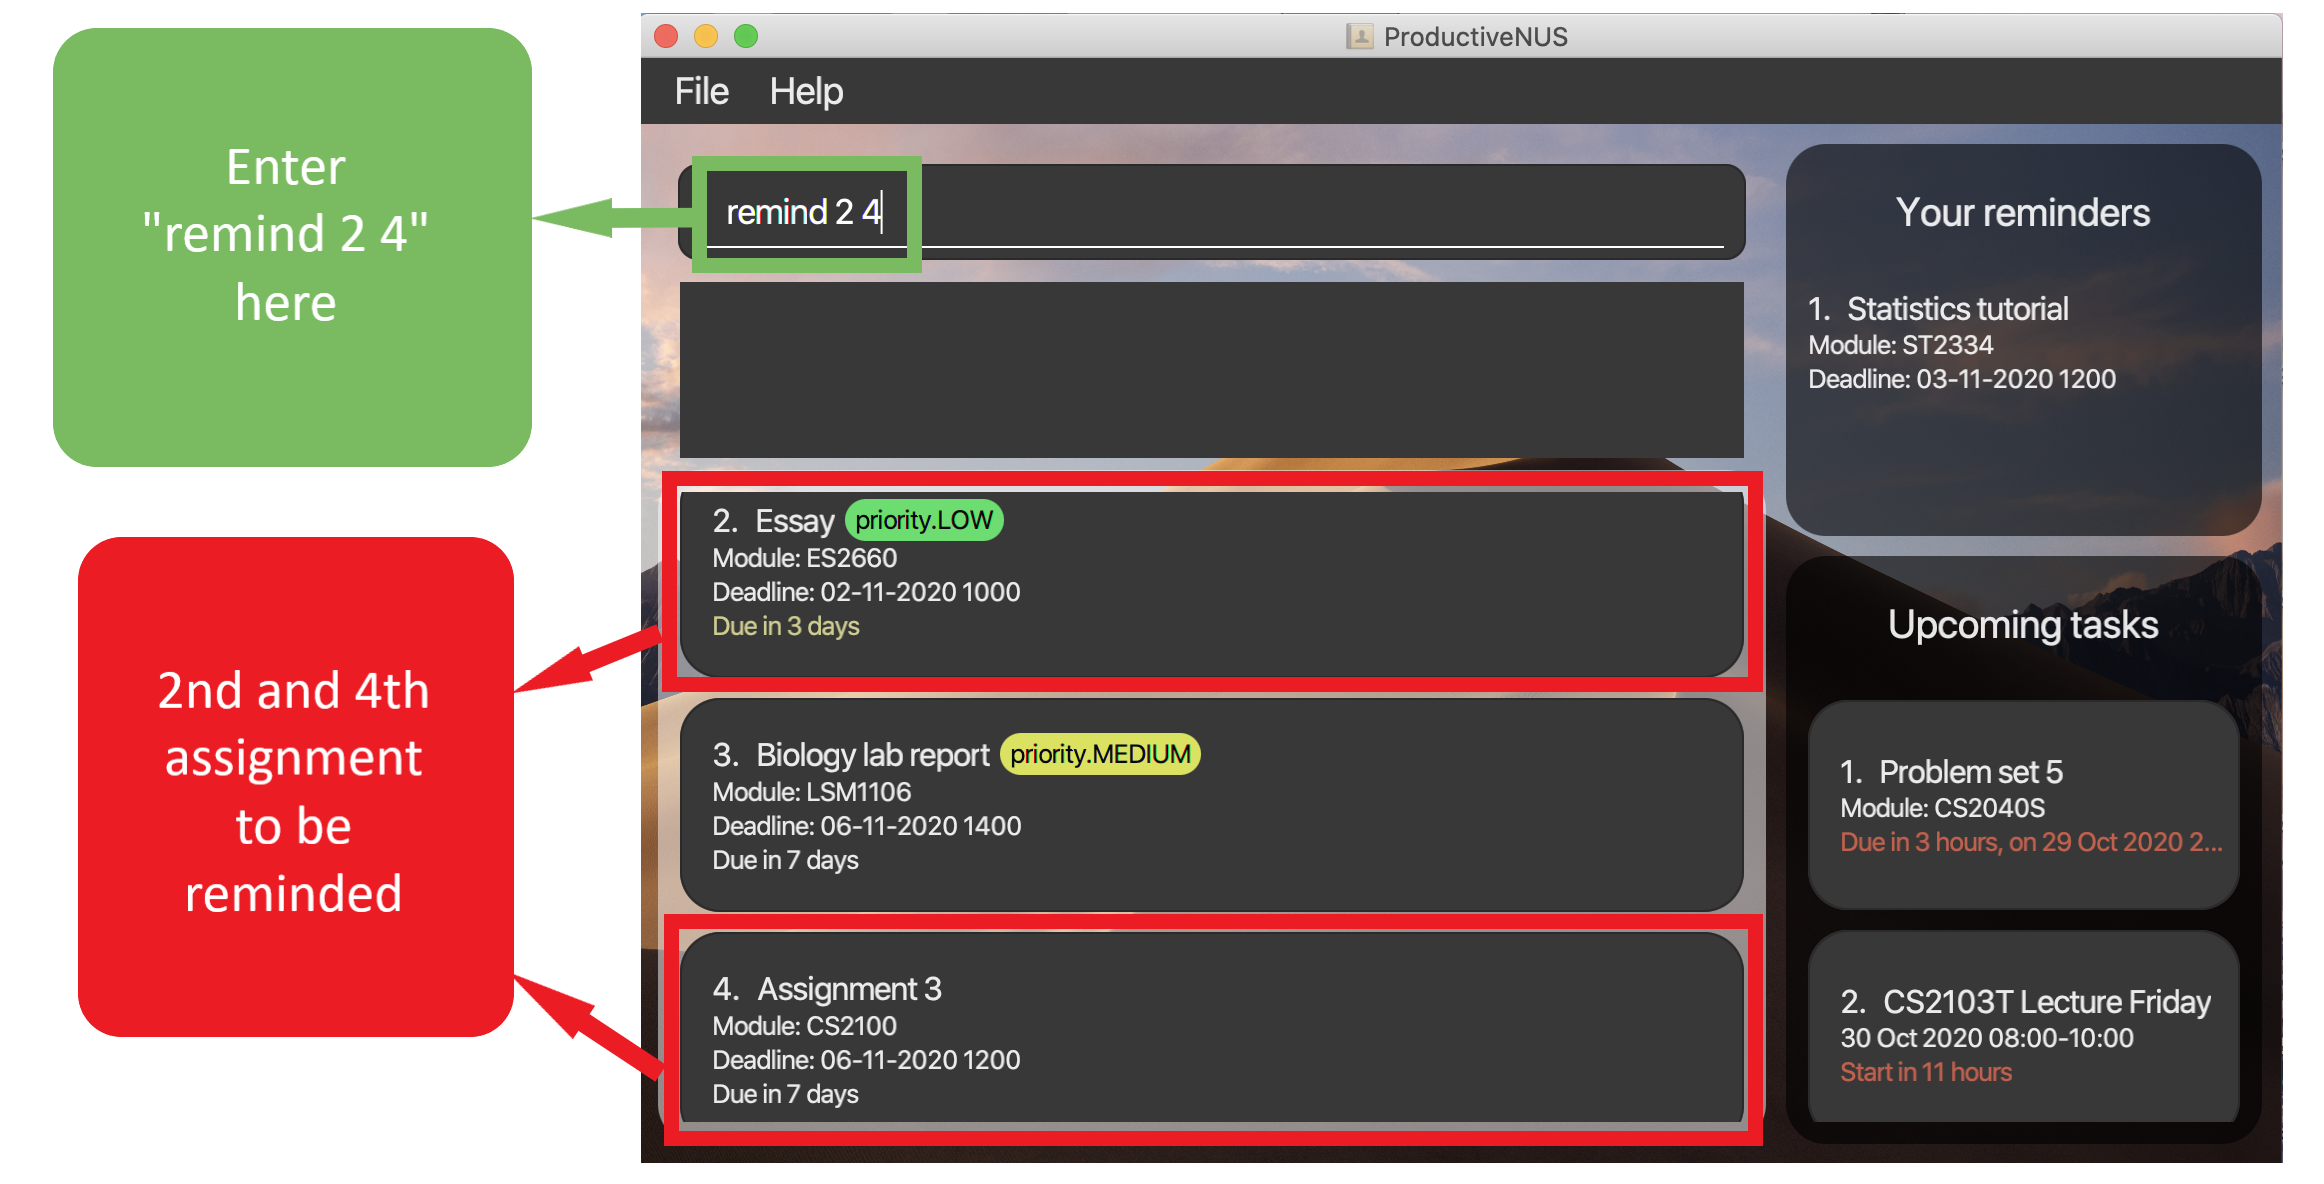Click "Module: CS2100" text

(x=805, y=1026)
